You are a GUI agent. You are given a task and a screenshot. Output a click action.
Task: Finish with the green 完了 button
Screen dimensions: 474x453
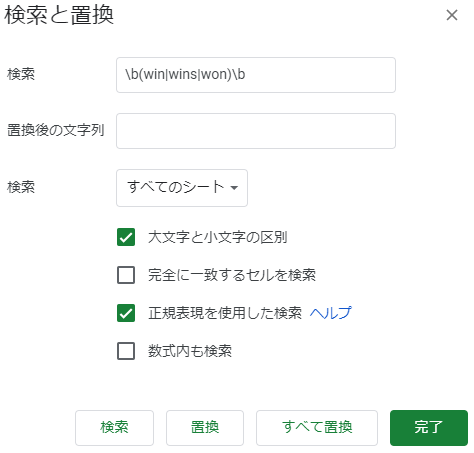(x=429, y=428)
